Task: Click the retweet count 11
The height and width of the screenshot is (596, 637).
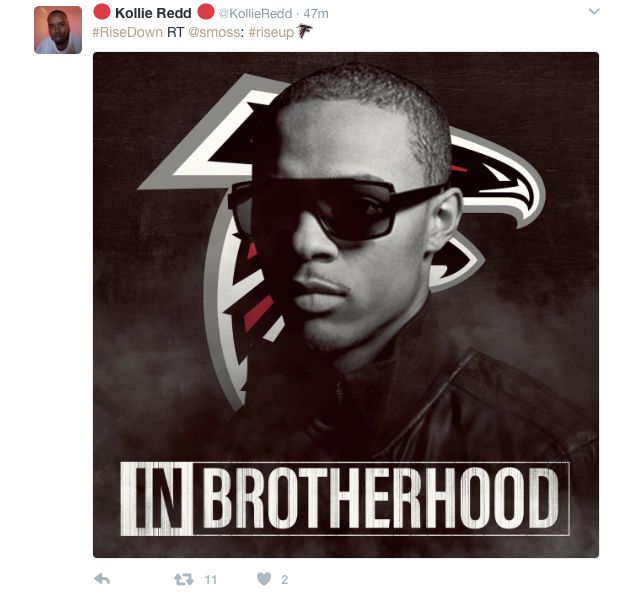Action: 210,580
